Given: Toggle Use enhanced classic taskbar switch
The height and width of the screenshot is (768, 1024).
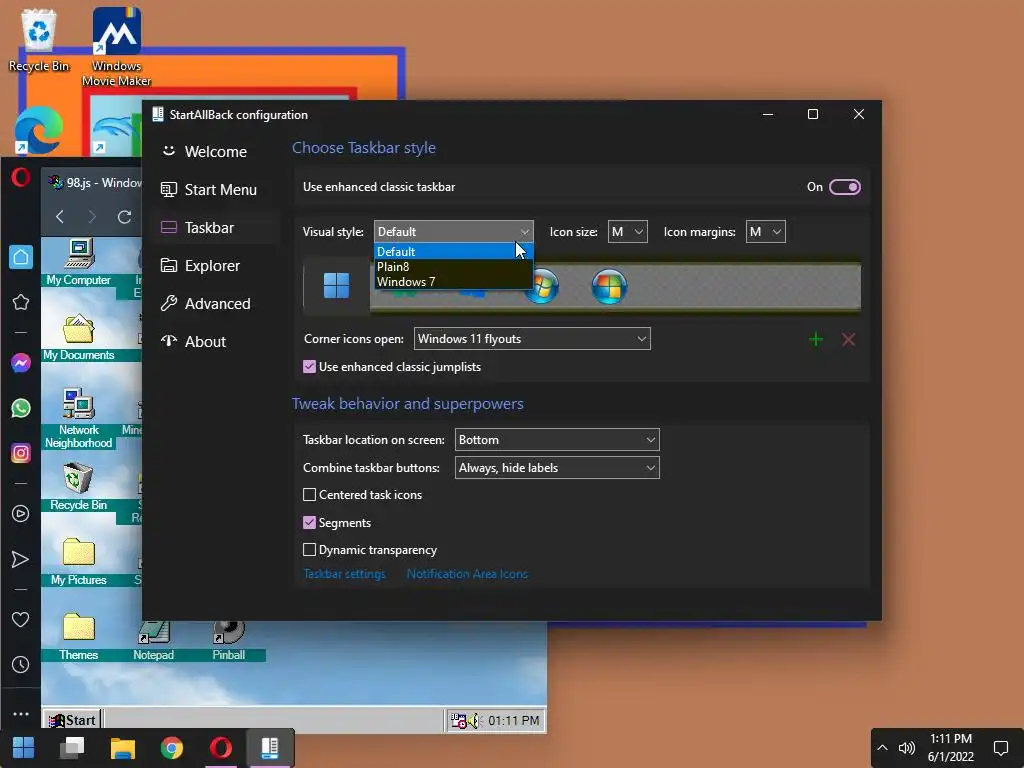Looking at the screenshot, I should [844, 187].
